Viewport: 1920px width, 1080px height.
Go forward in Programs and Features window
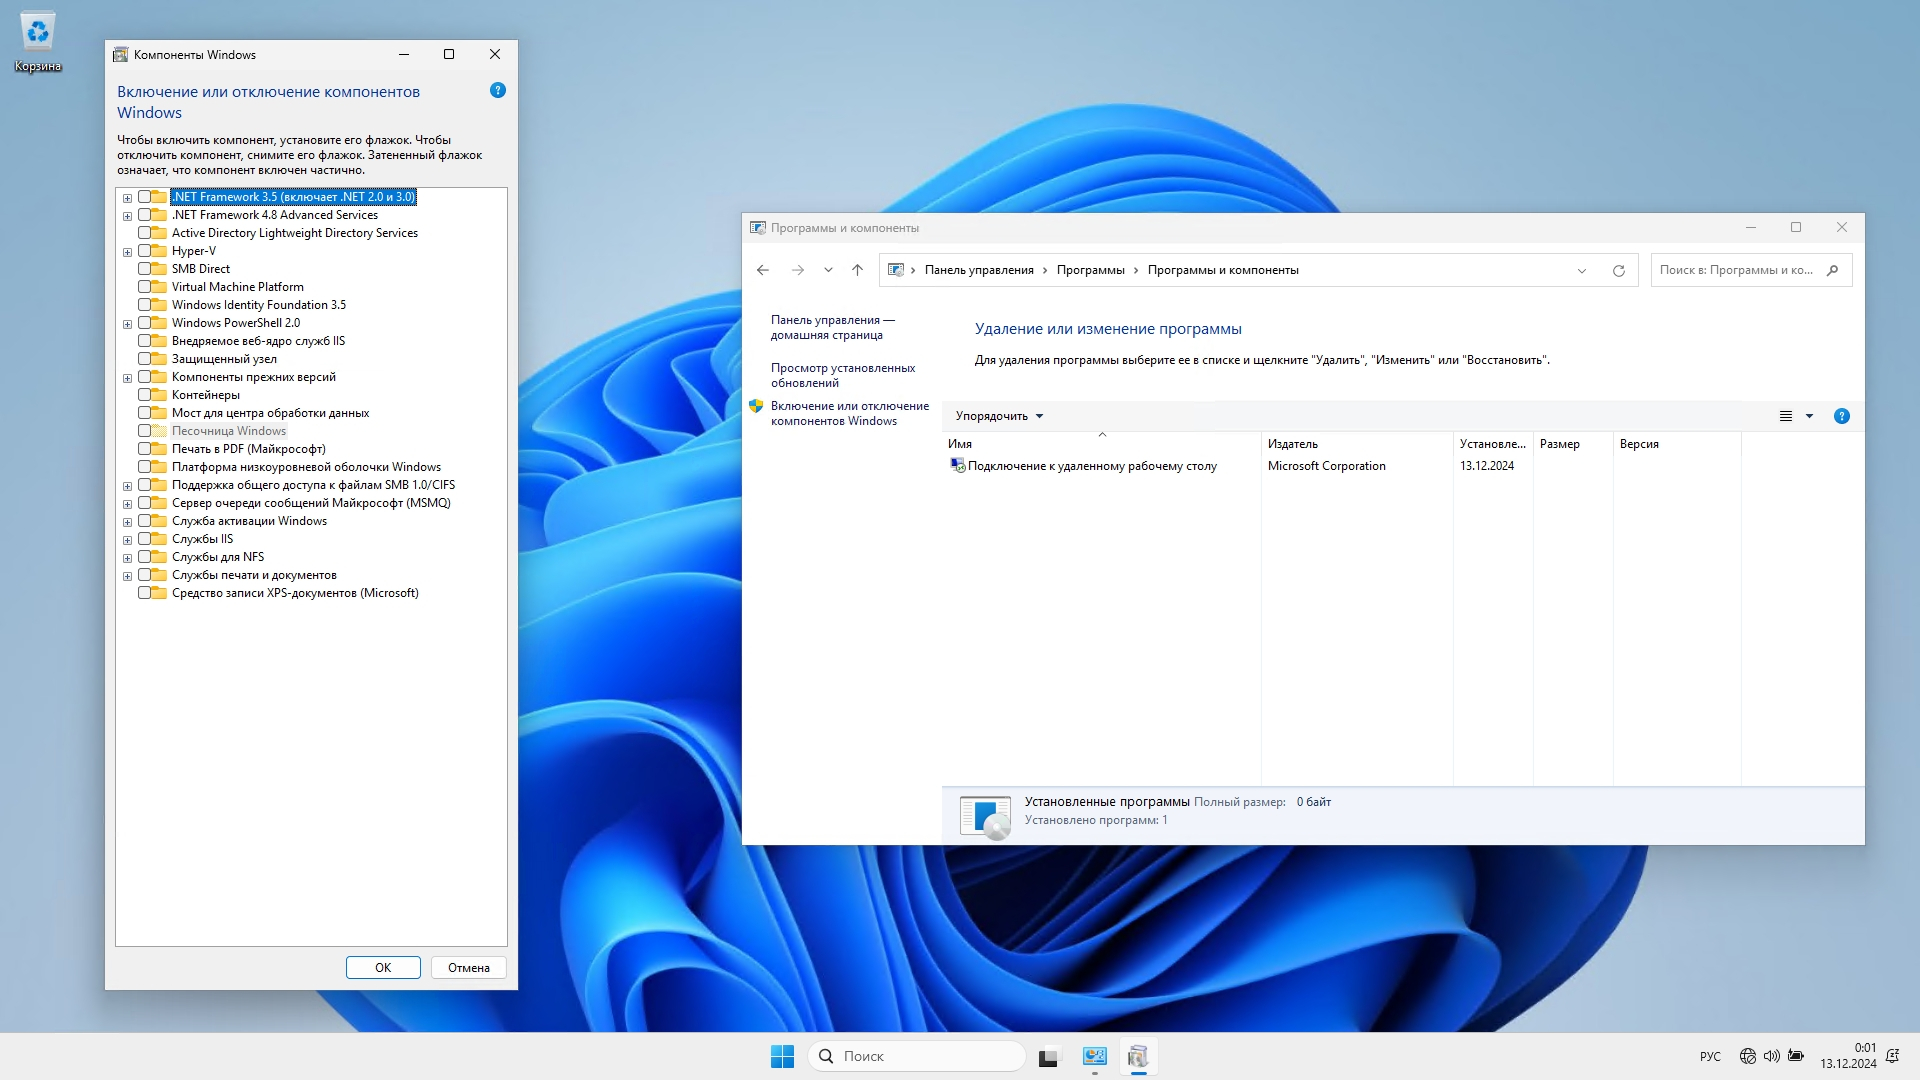click(798, 270)
